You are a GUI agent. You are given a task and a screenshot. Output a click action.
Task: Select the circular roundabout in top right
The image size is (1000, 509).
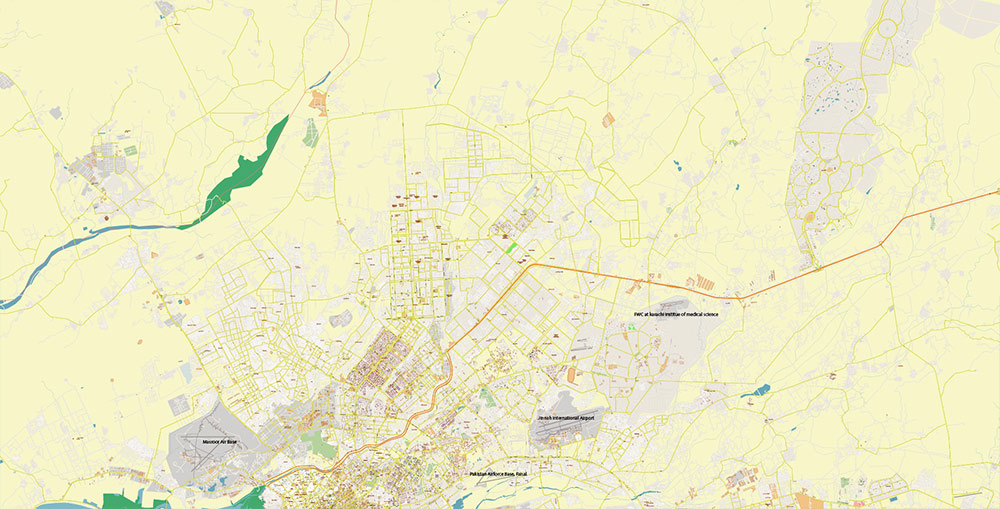click(886, 28)
